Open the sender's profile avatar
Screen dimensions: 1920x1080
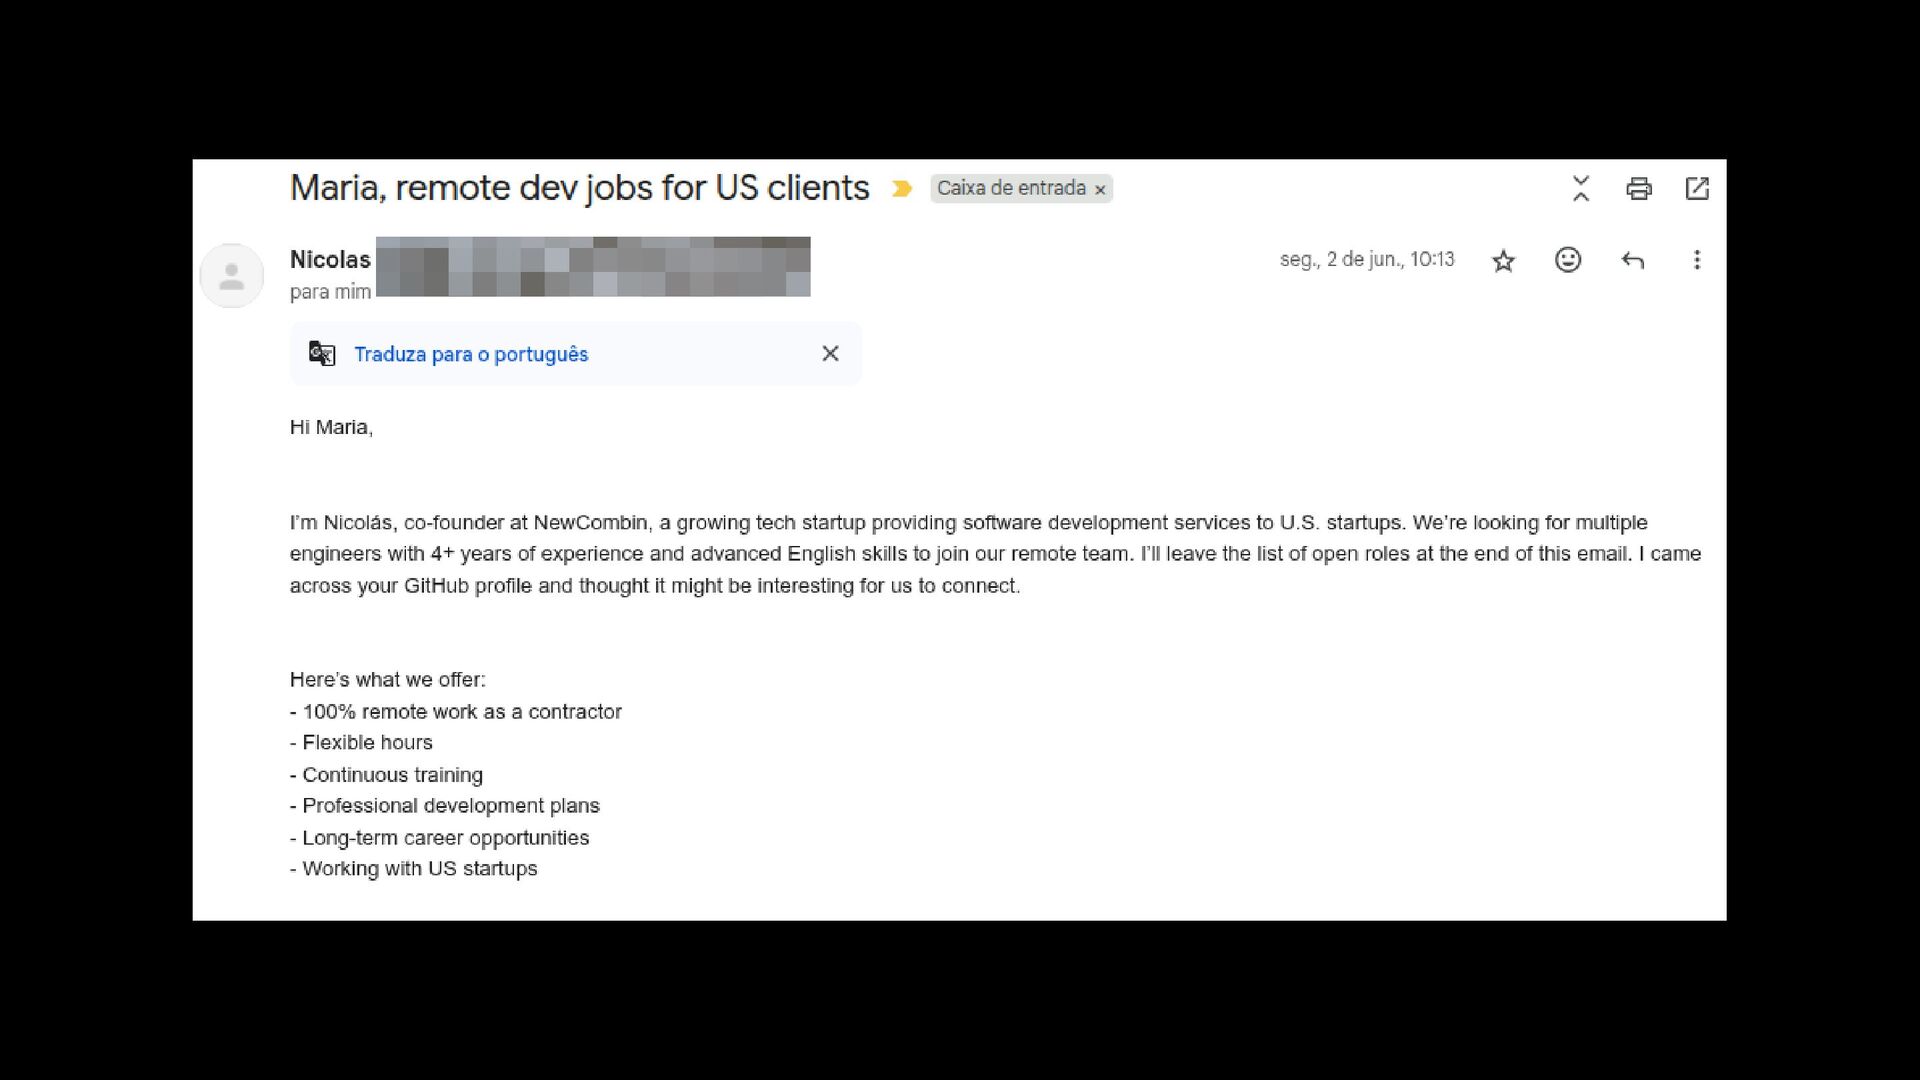231,275
